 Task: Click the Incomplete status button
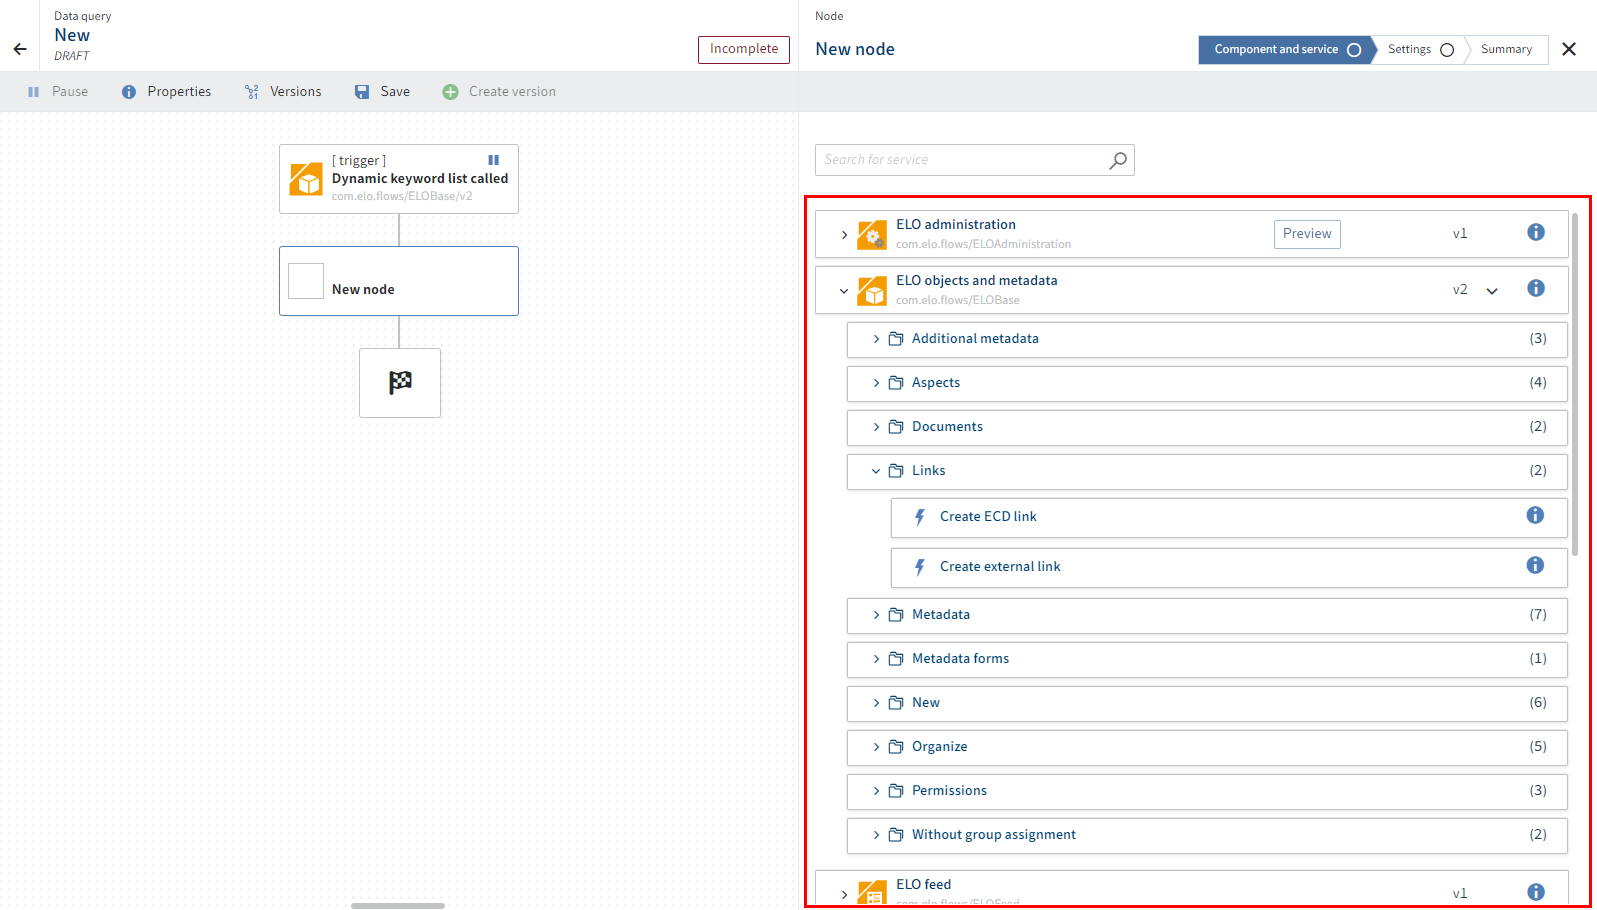[x=744, y=49]
